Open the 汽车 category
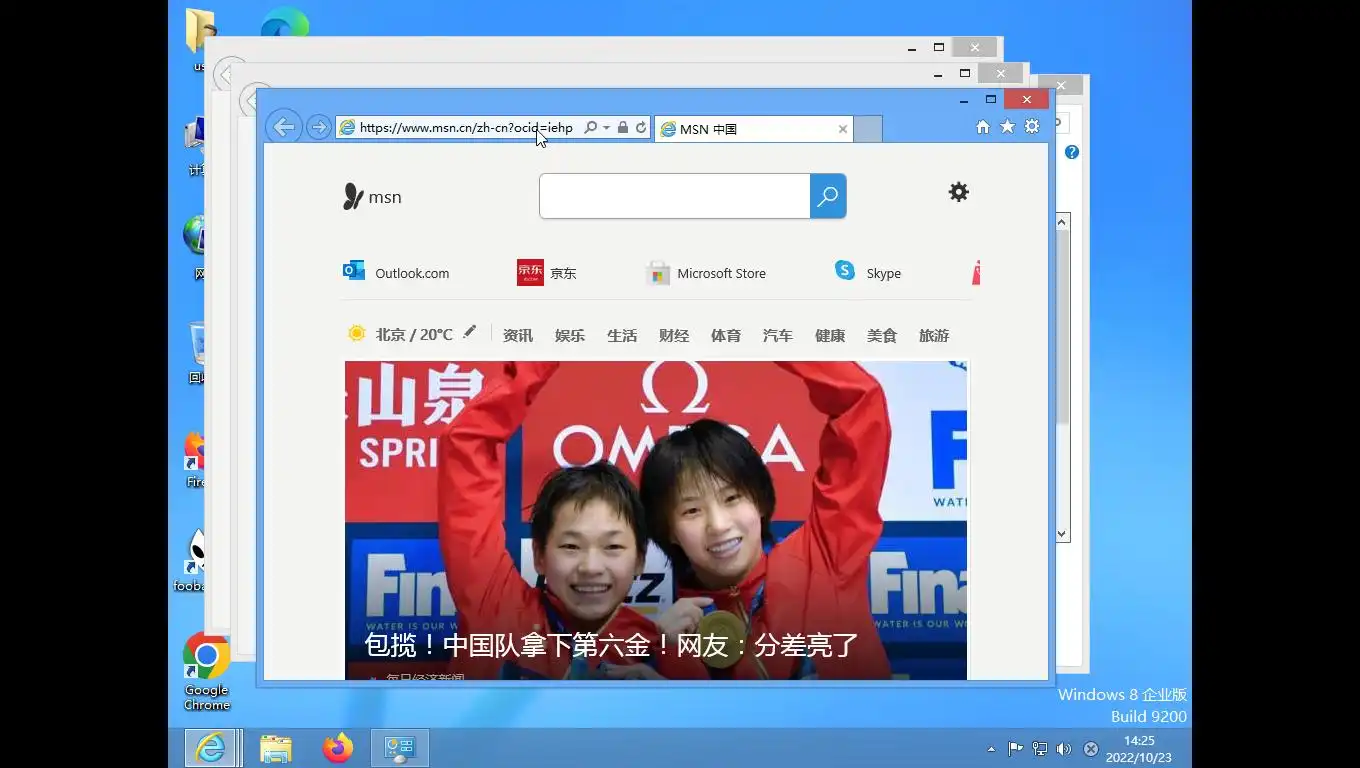1360x768 pixels. tap(778, 336)
